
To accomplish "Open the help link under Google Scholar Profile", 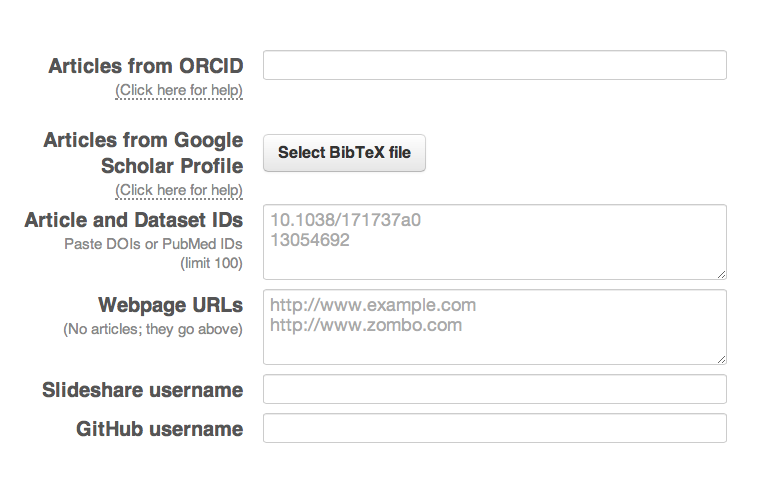I will [179, 190].
